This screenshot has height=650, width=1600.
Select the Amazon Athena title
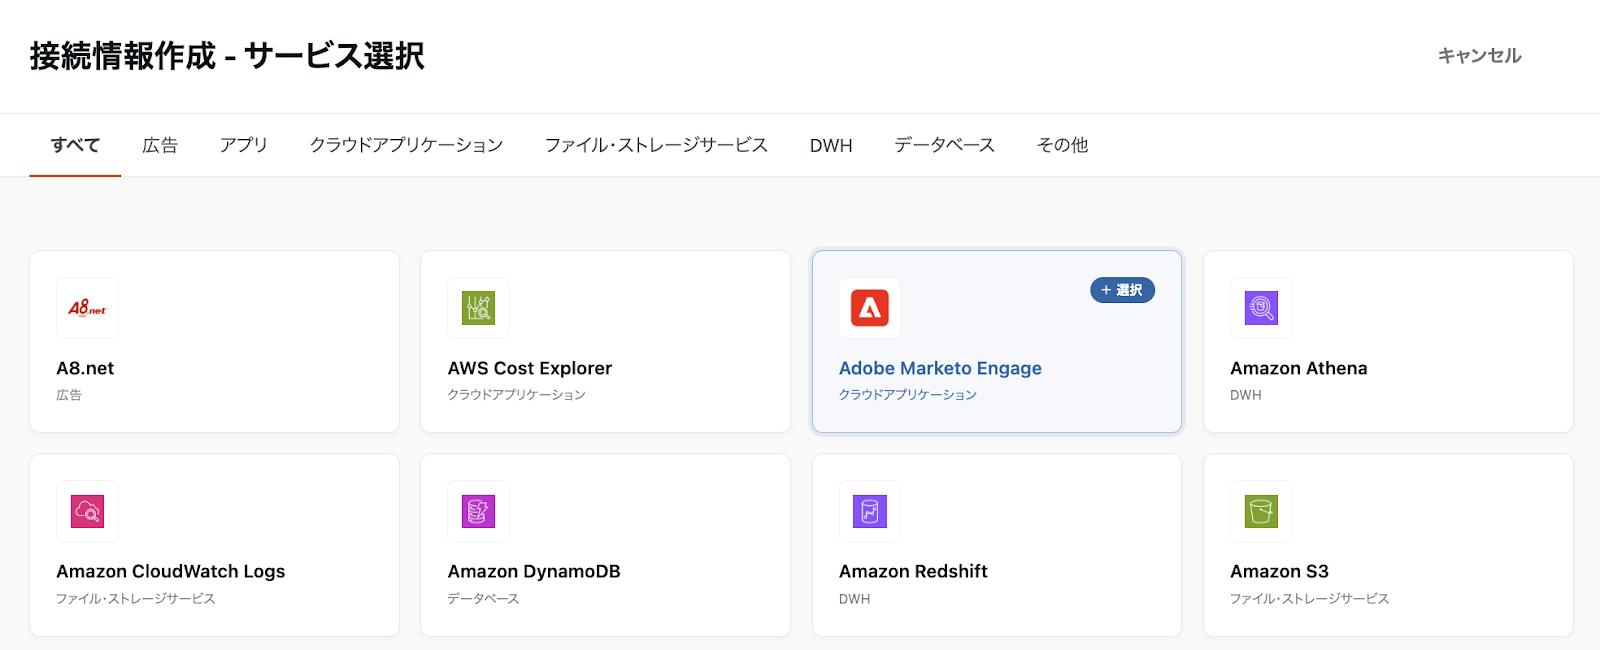tap(1298, 368)
